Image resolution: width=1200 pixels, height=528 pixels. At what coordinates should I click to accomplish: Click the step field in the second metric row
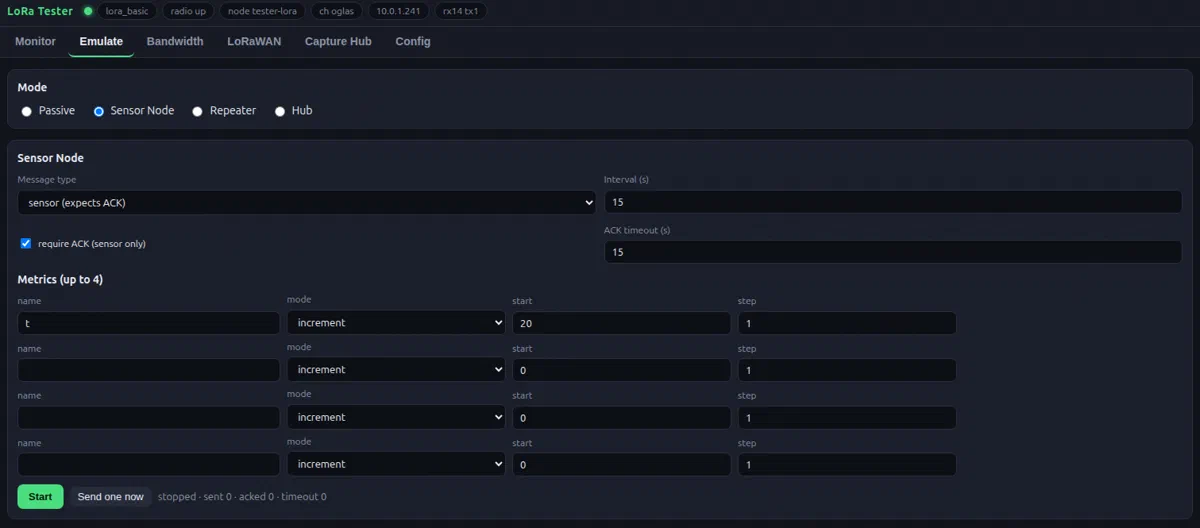(847, 370)
